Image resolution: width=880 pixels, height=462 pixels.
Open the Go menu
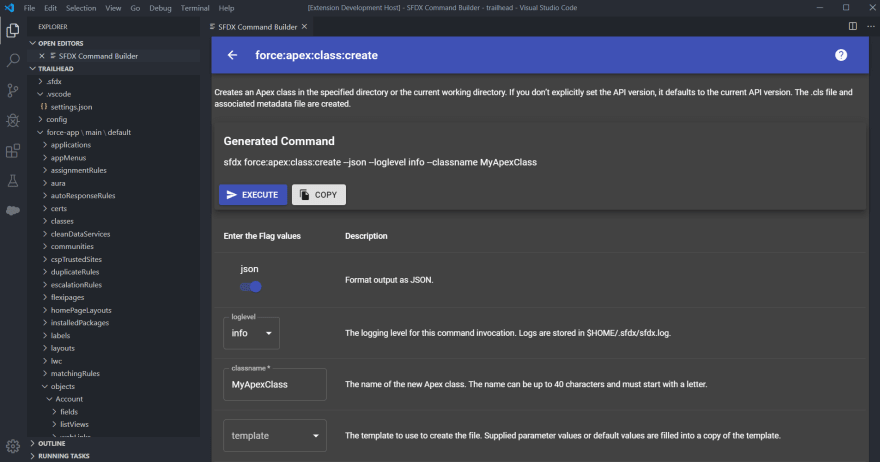click(x=135, y=8)
